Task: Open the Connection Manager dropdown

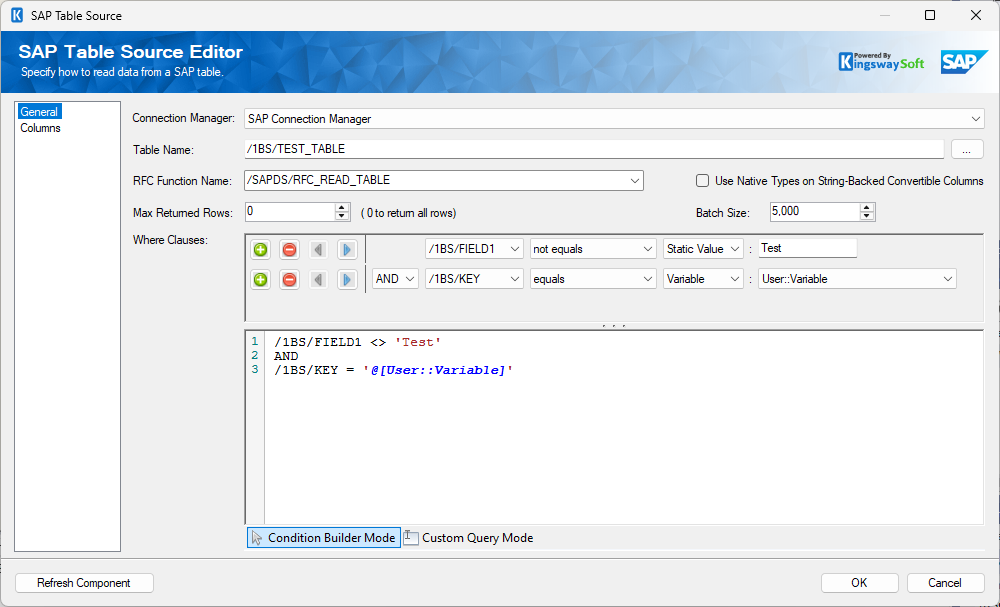Action: pos(976,119)
